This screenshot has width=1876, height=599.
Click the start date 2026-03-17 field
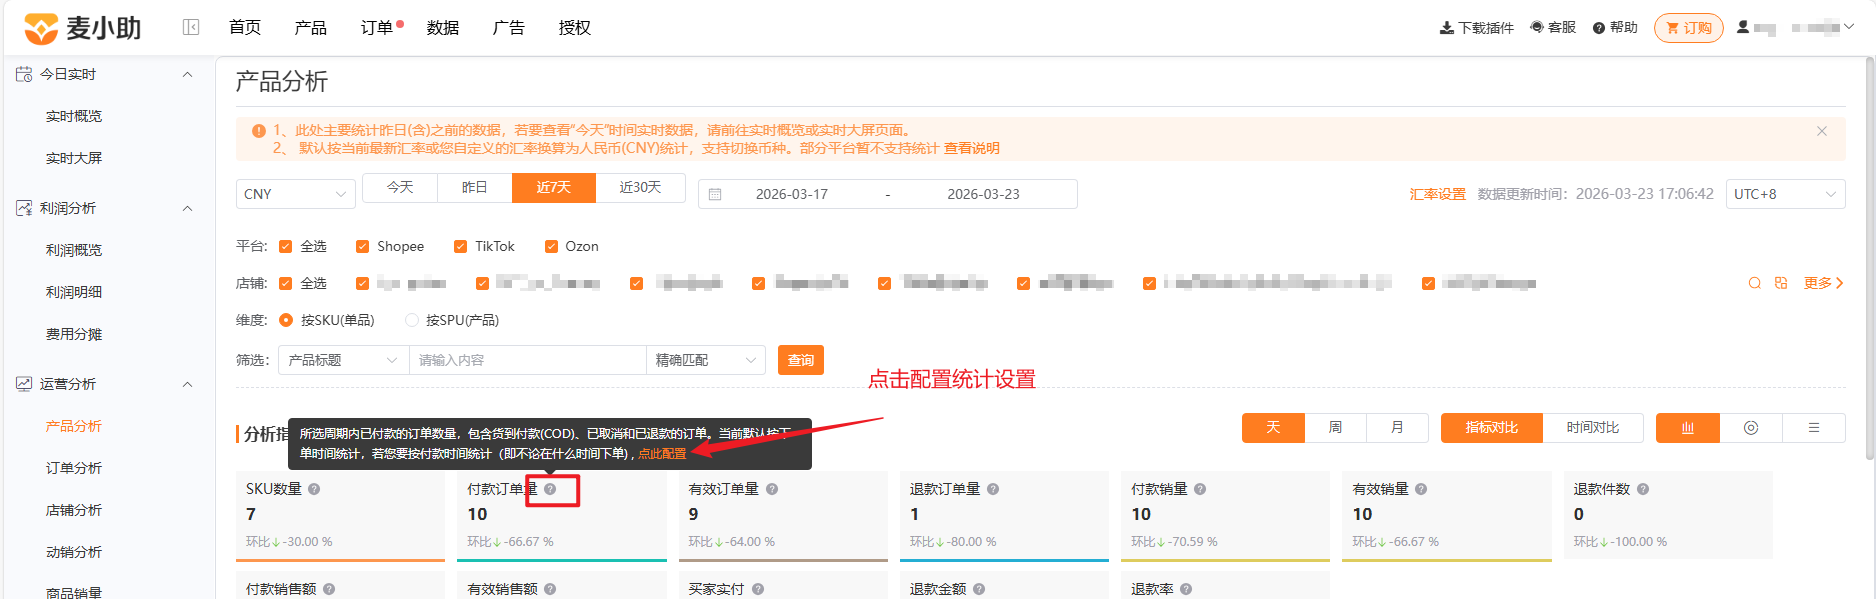pos(792,194)
